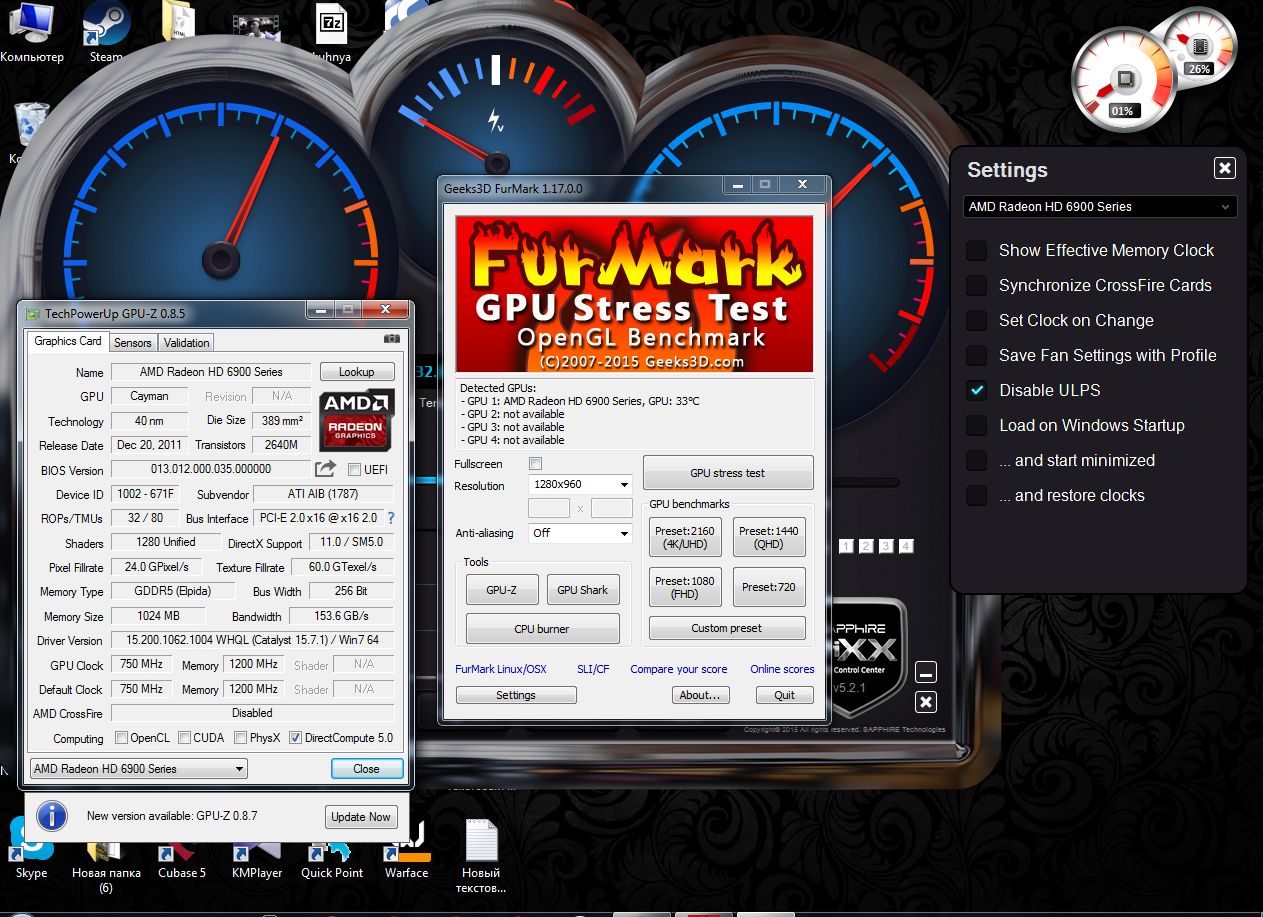Screen dimensions: 1263x917
Task: Click the Custom preset button
Action: point(727,628)
